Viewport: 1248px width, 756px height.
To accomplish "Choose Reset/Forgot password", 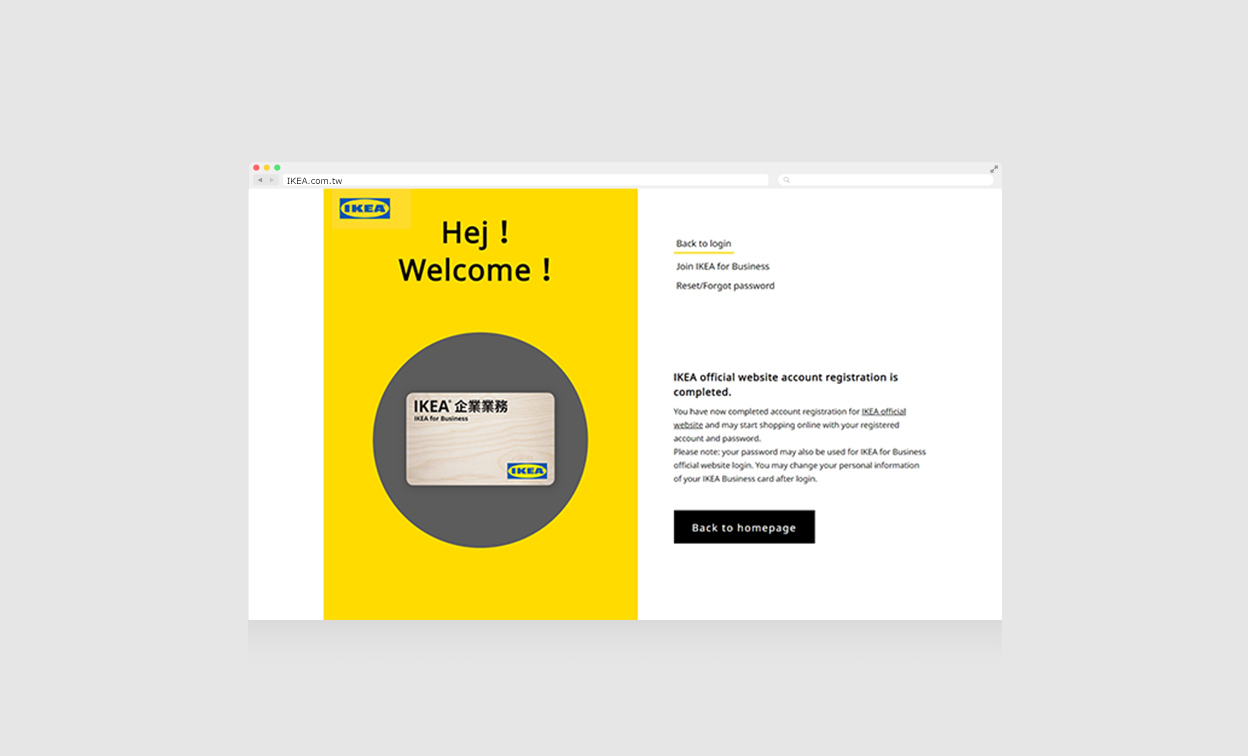I will pyautogui.click(x=725, y=286).
